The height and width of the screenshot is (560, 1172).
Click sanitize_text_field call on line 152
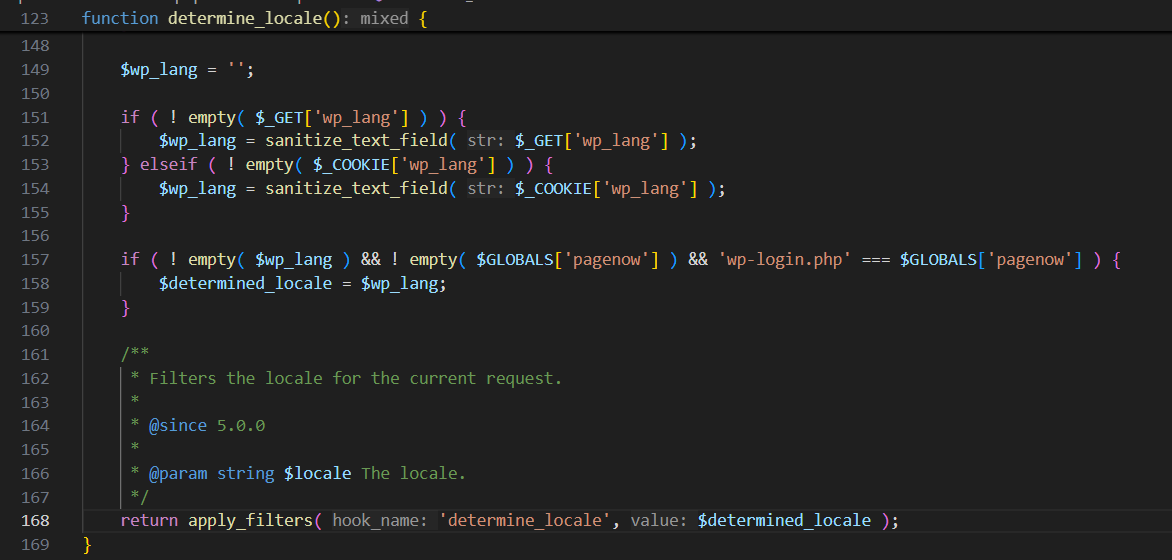356,141
